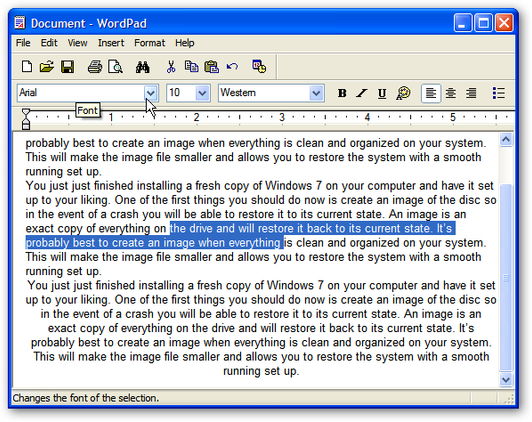Insert Date/Time using the toolbar icon
This screenshot has width=532, height=422.
259,66
